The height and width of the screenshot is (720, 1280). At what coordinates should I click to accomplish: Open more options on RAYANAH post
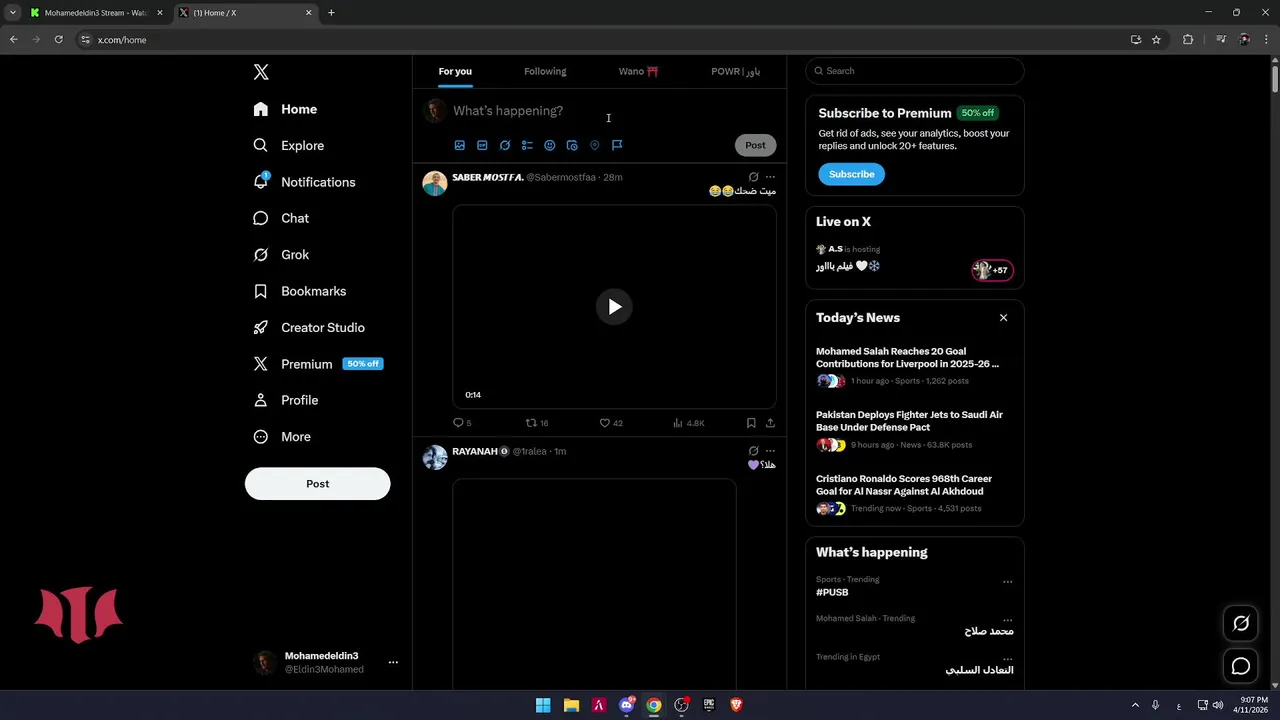[770, 451]
